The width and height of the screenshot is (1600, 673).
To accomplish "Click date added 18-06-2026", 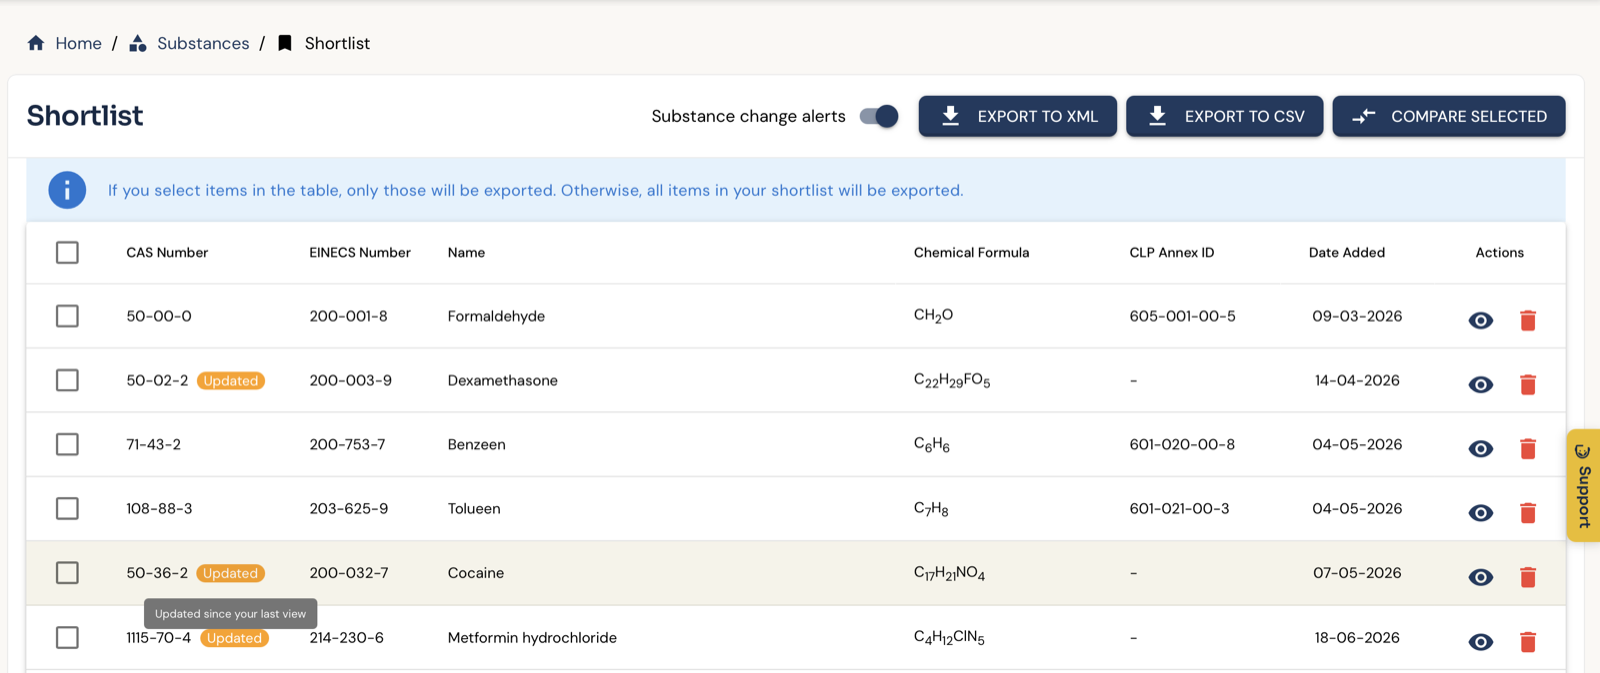I will point(1357,637).
